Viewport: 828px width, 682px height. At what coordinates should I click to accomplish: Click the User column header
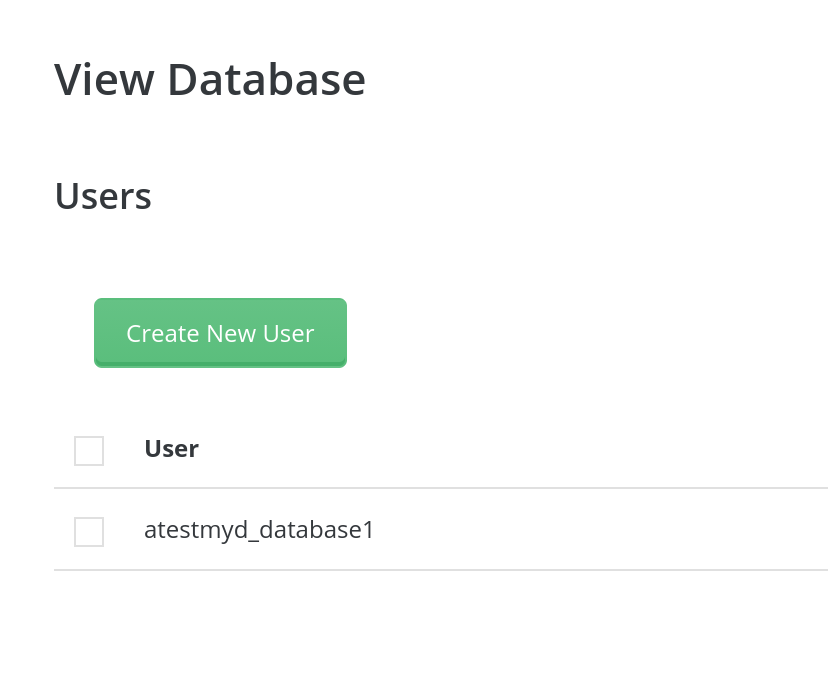tap(171, 449)
